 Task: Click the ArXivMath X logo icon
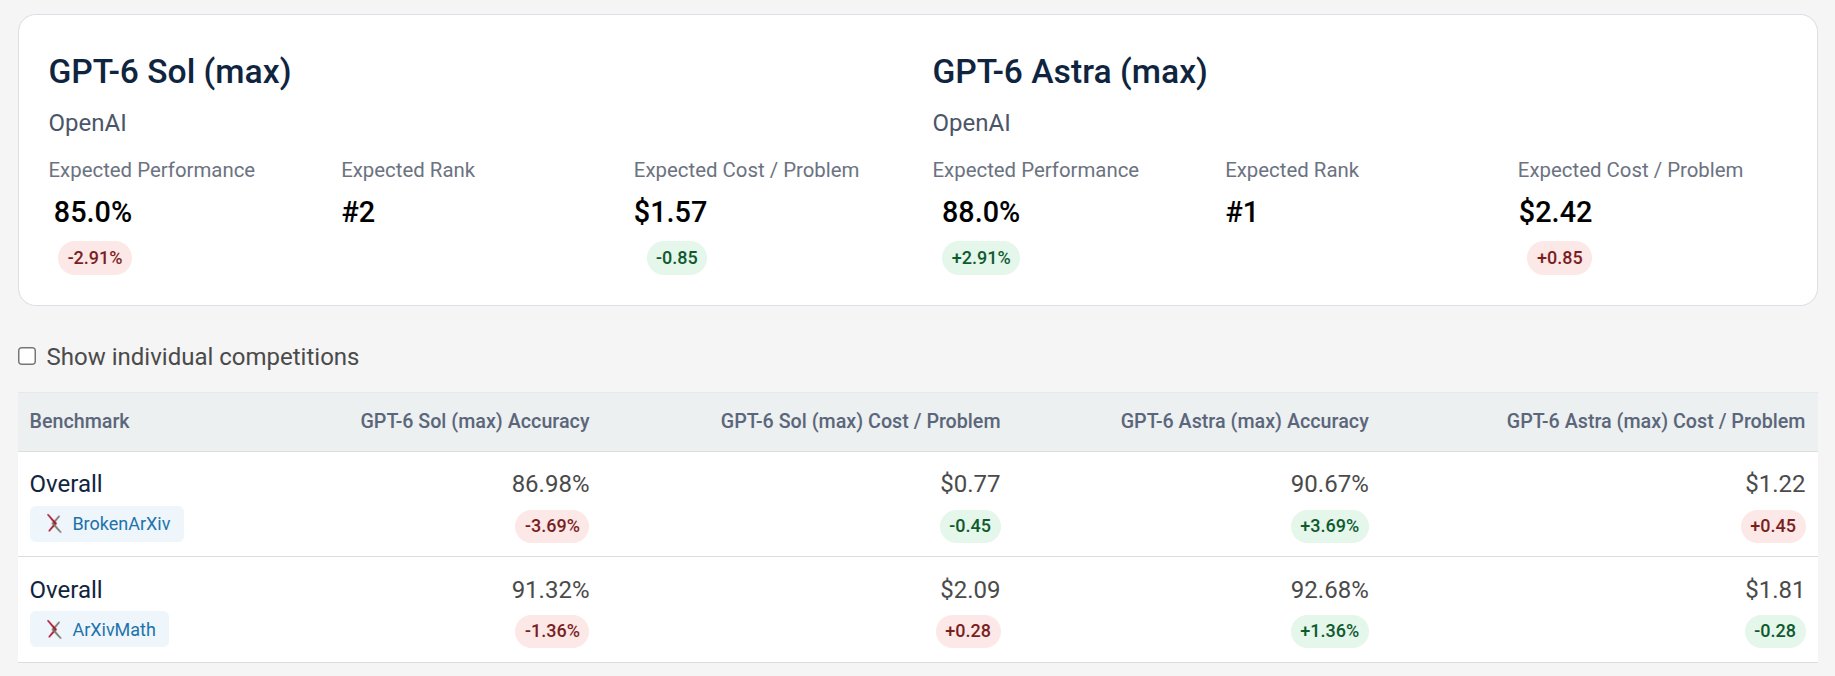click(x=54, y=630)
